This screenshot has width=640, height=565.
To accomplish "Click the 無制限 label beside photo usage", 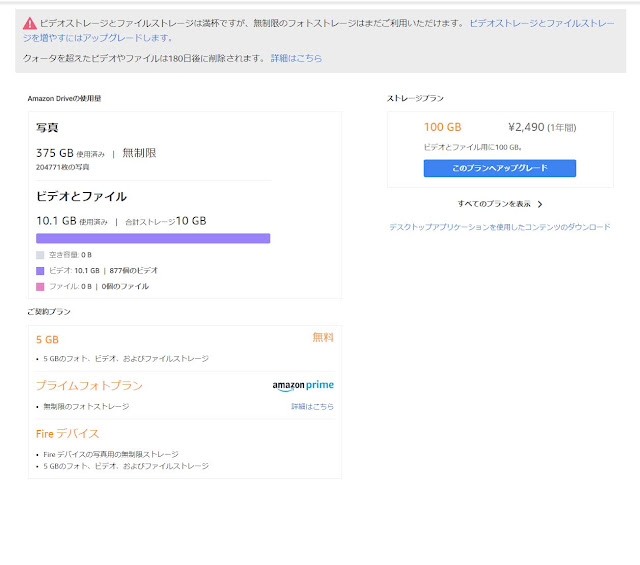I will click(139, 153).
